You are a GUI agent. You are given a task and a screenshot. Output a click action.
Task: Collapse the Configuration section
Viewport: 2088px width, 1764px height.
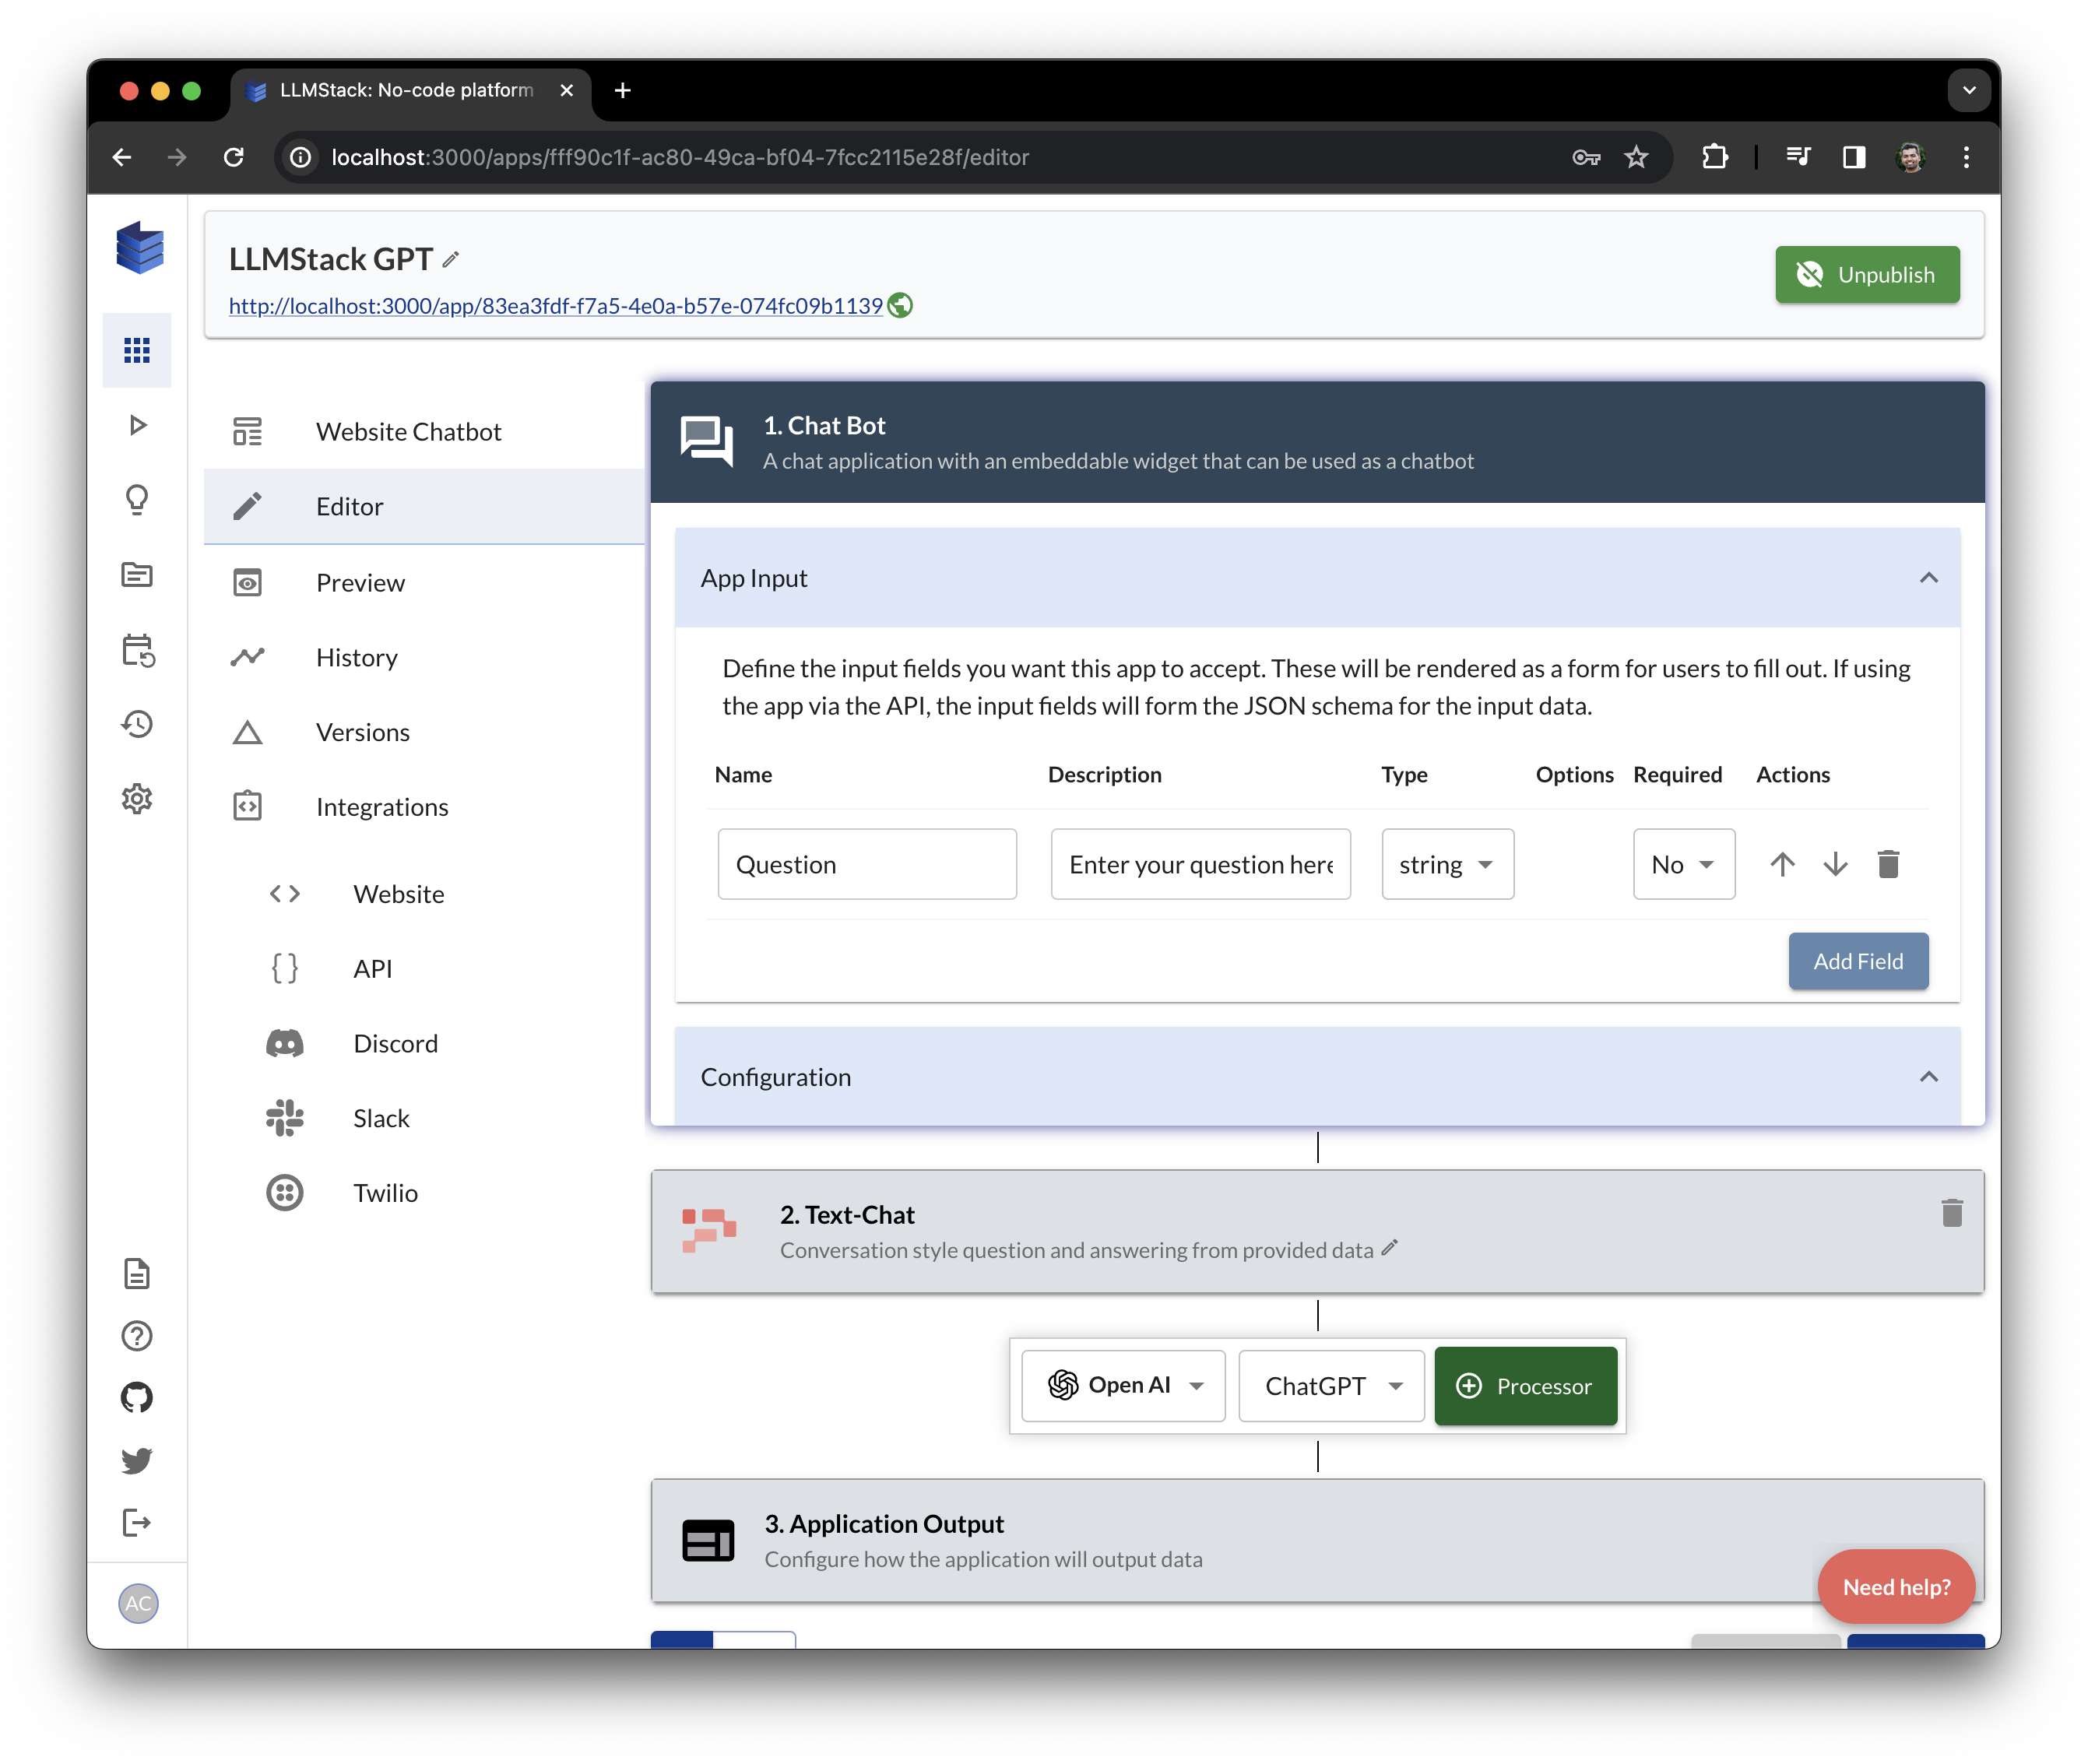1928,1077
